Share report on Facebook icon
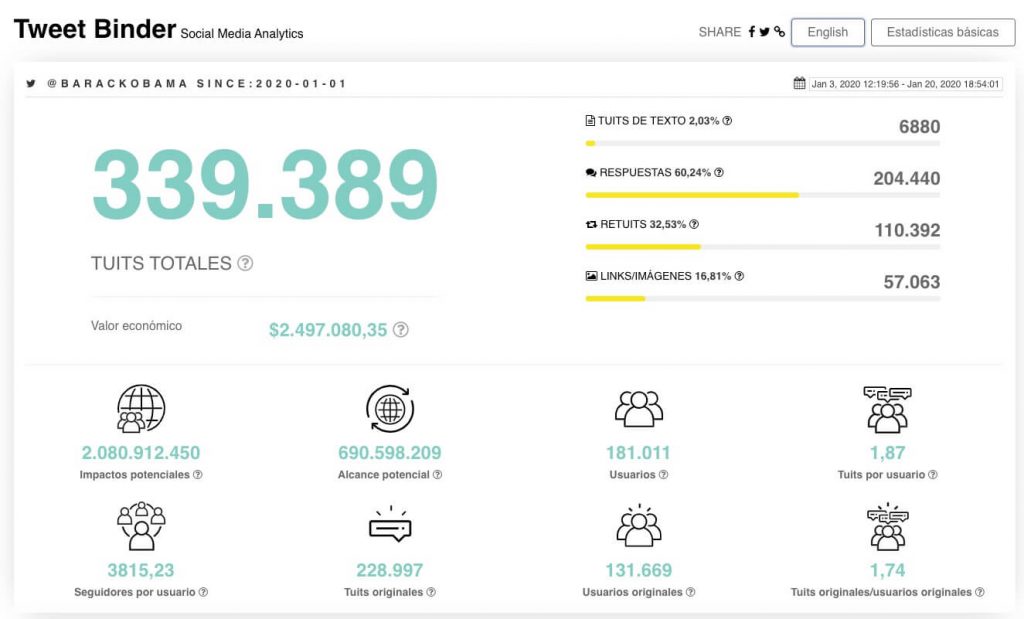 752,31
